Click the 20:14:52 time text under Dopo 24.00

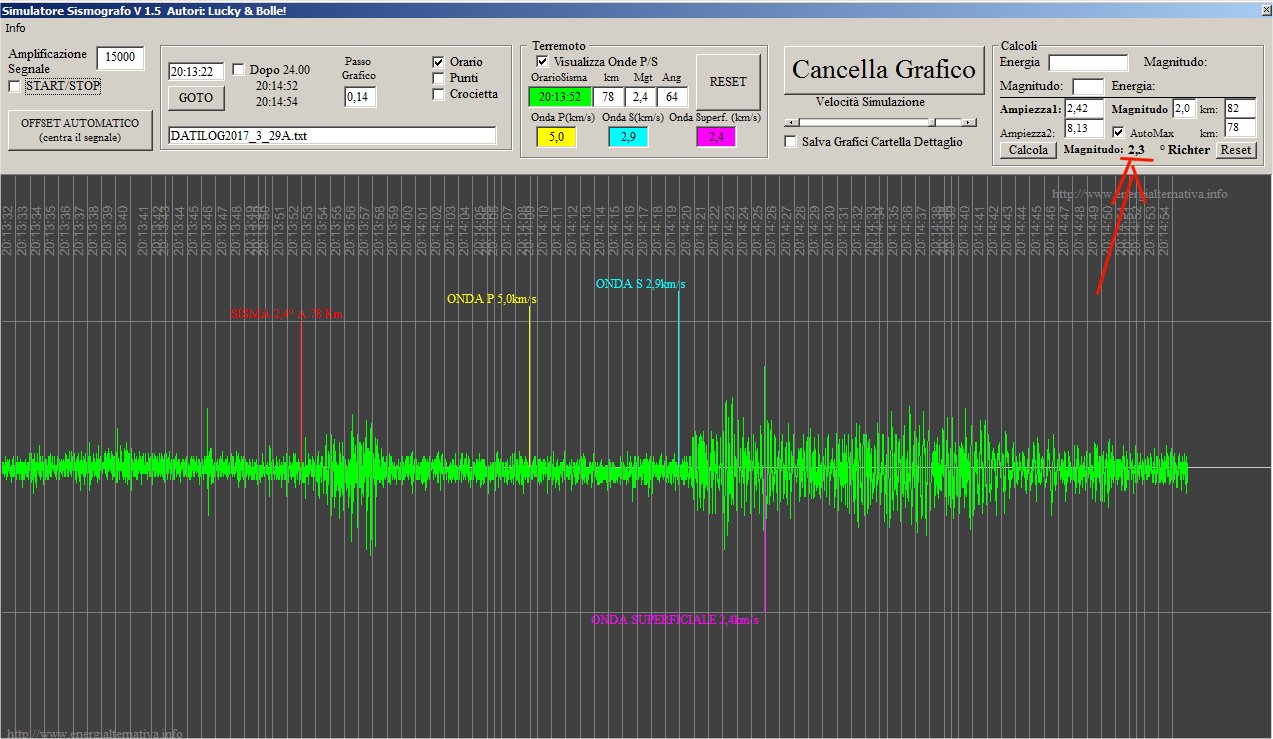[x=277, y=86]
